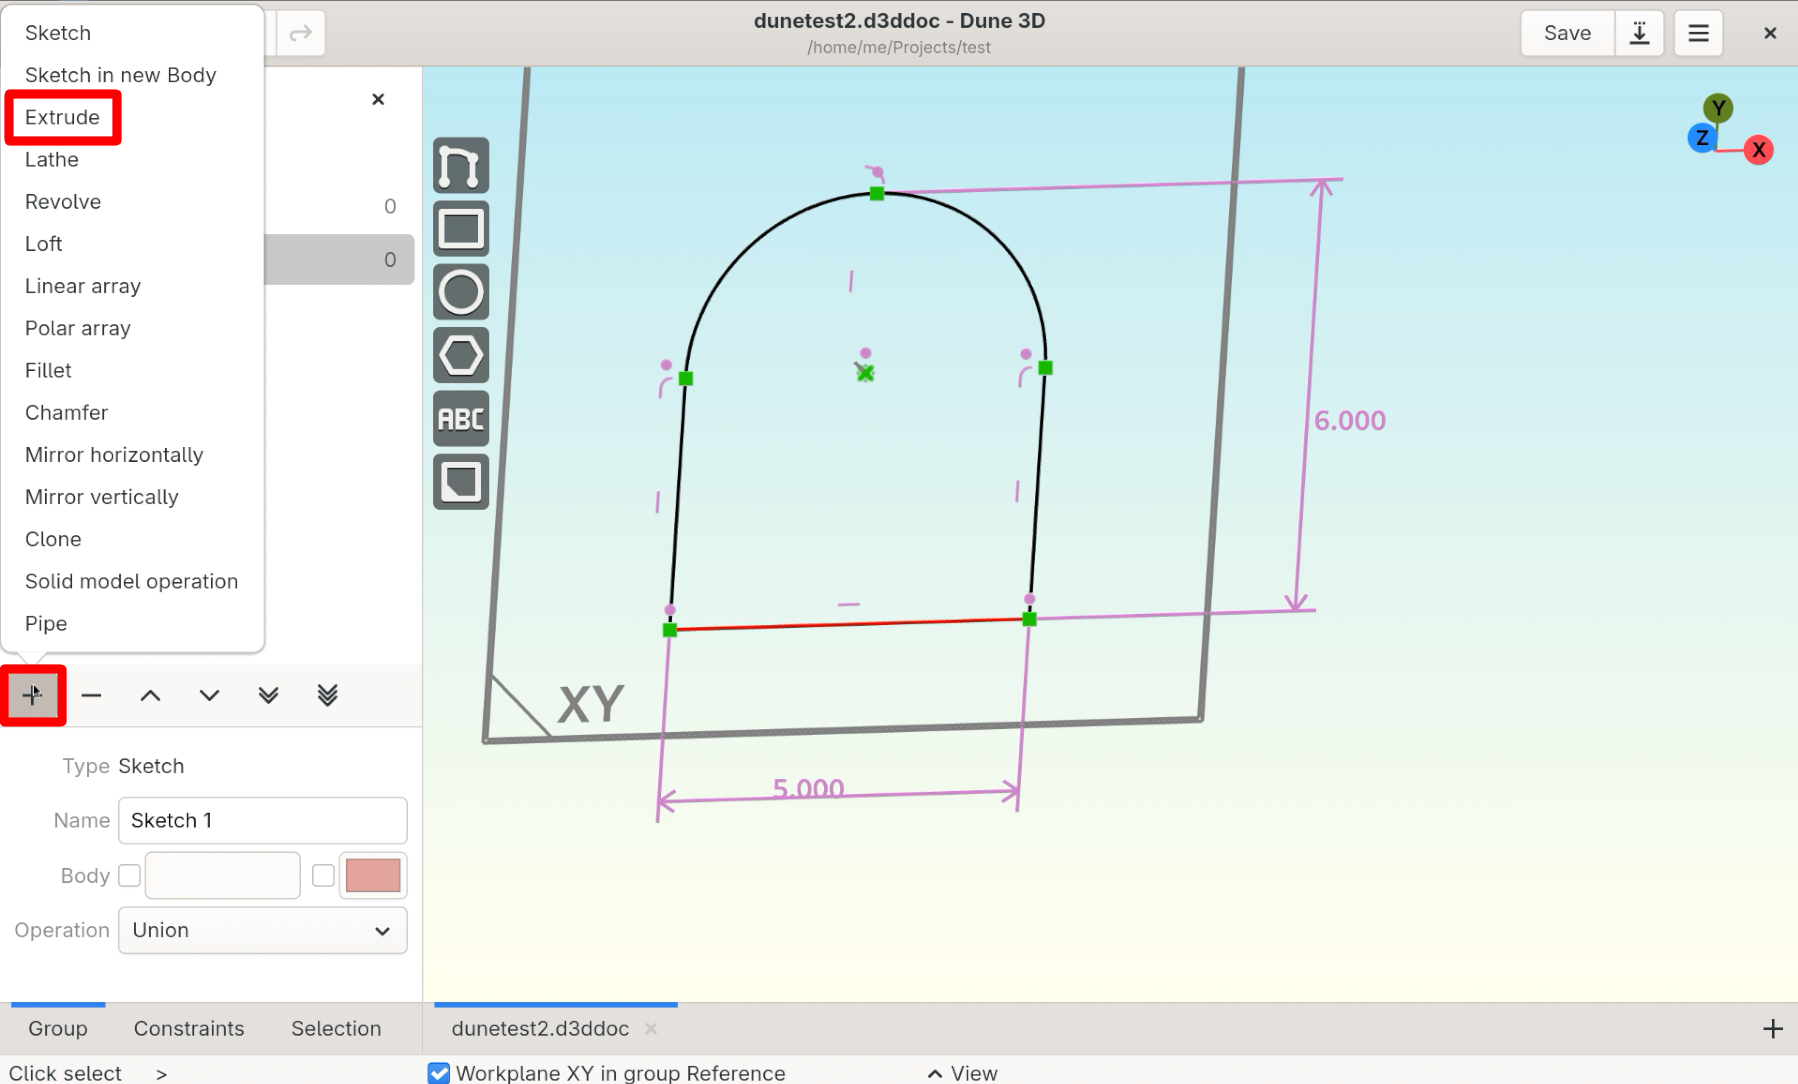Image resolution: width=1798 pixels, height=1084 pixels.
Task: Move group up with up chevron
Action: [150, 695]
